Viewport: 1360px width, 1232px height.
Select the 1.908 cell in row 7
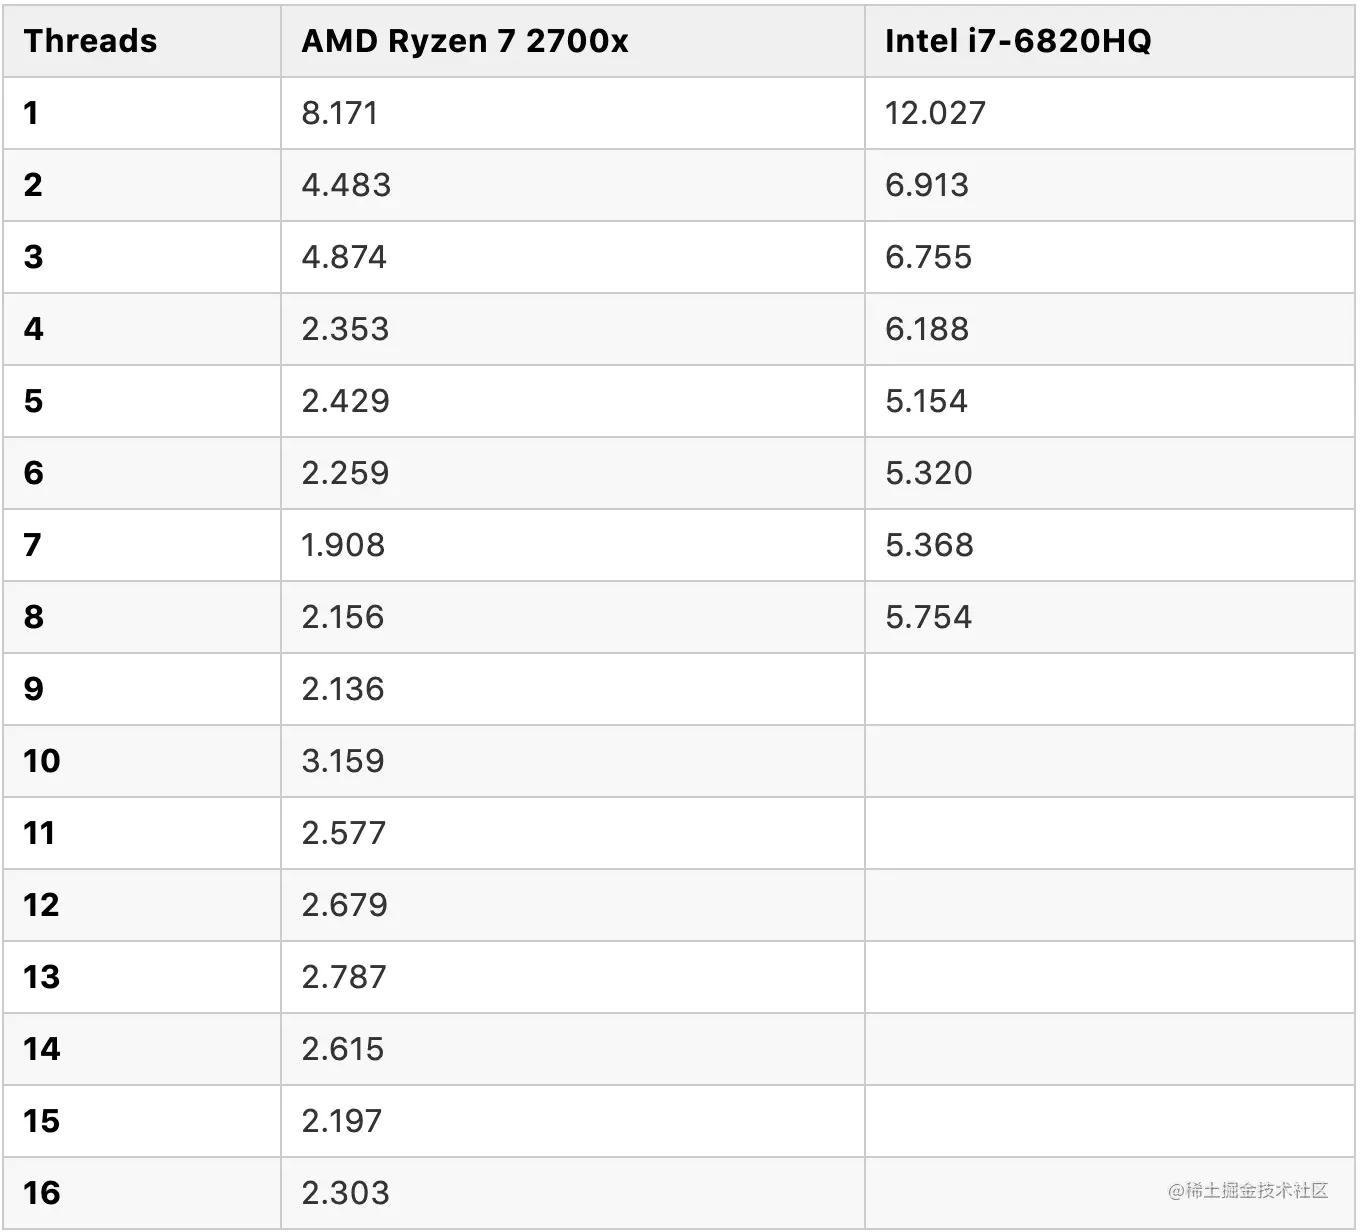pyautogui.click(x=573, y=545)
